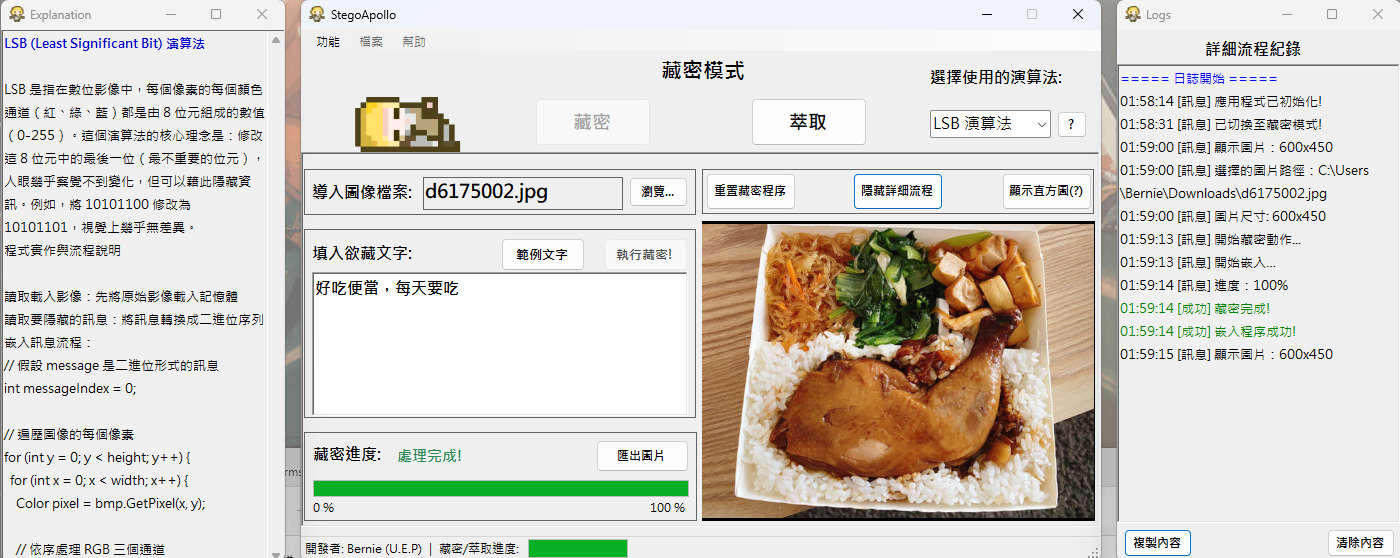Click the bento lunch preview image
Screen dimensions: 1400x558
(898, 371)
